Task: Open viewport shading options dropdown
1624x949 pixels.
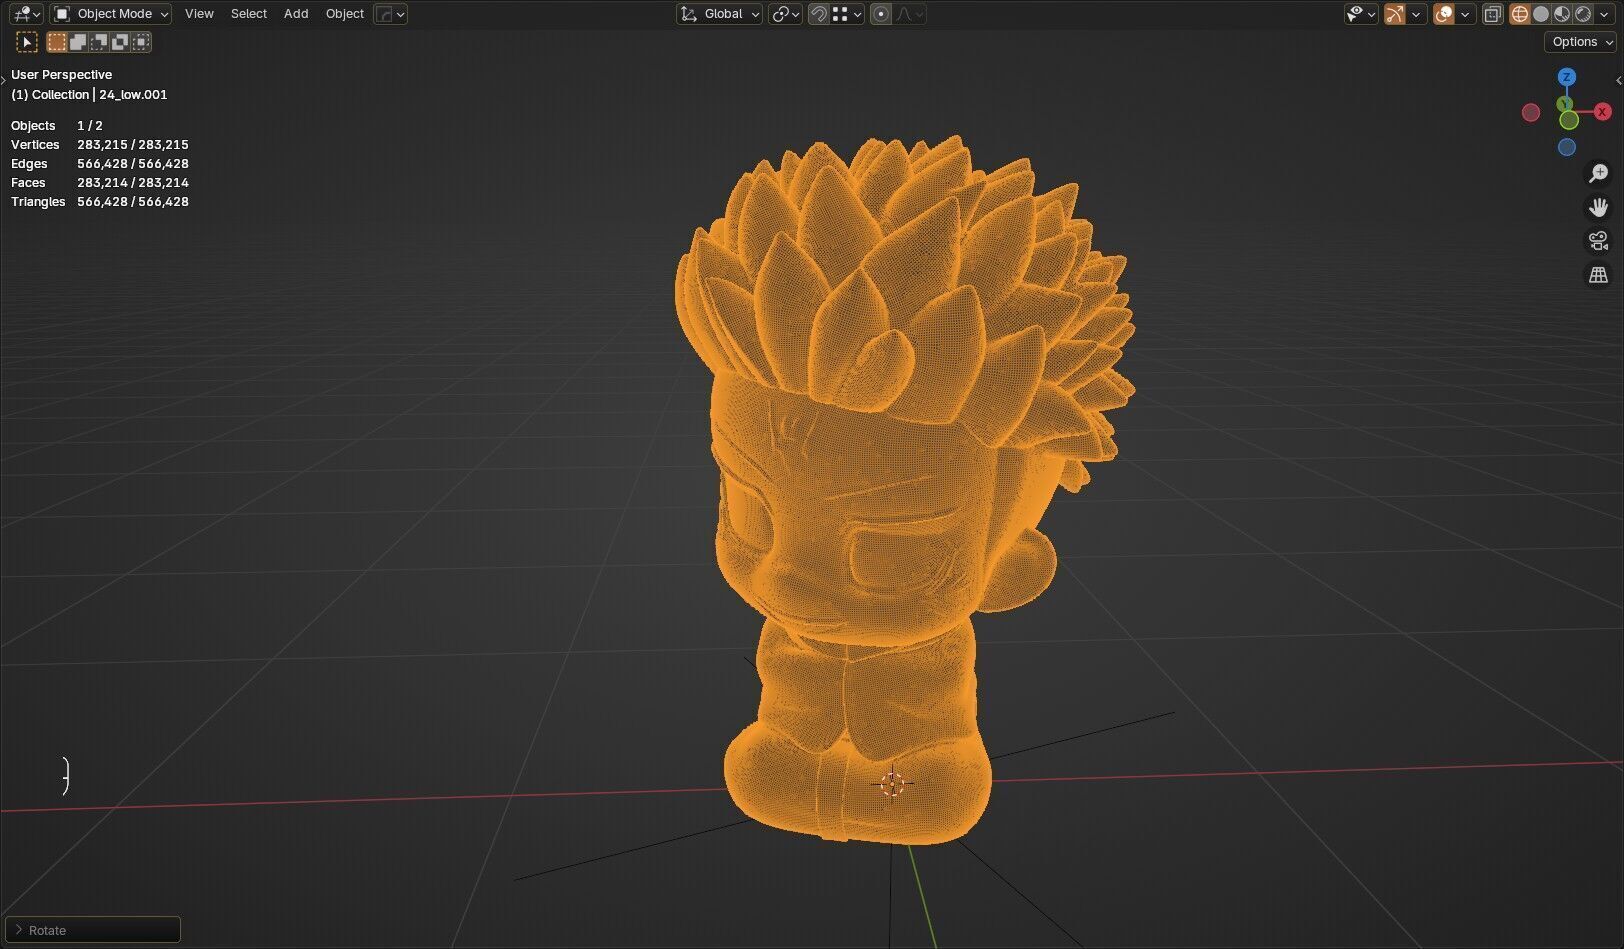Action: pos(1605,14)
